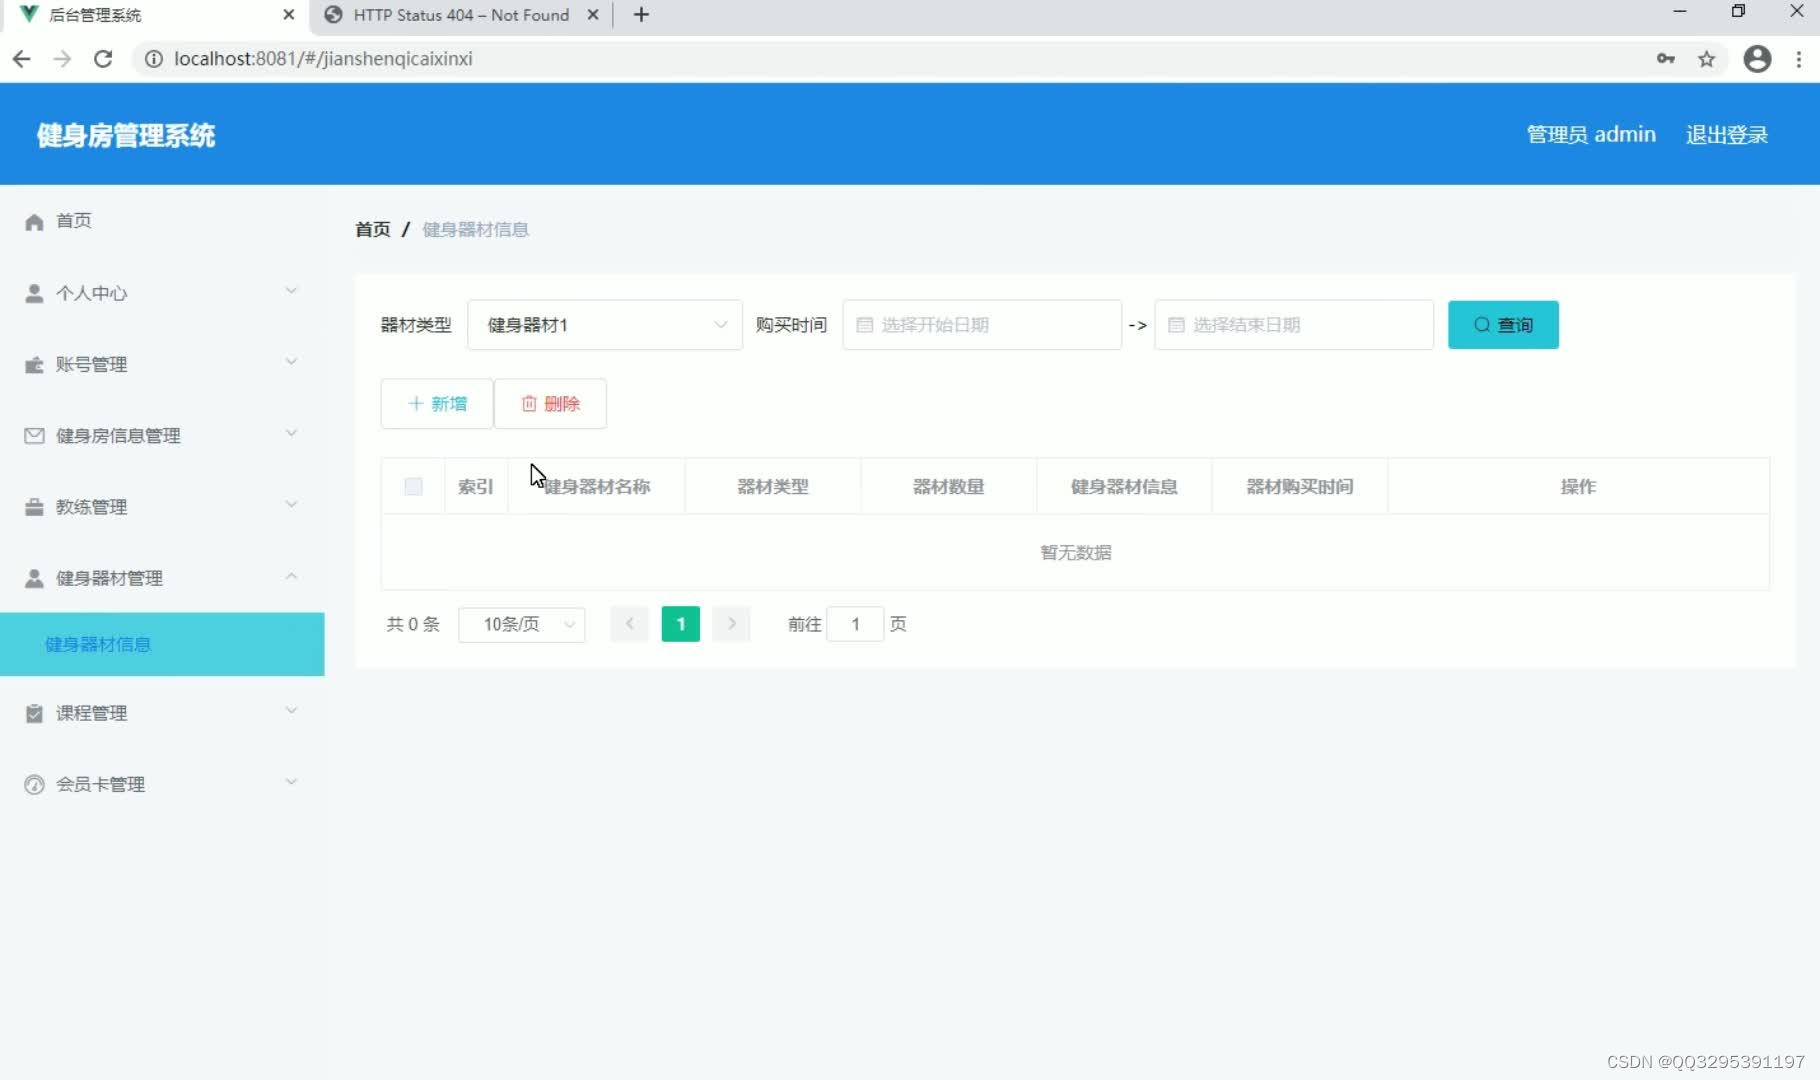Click the site info icon in address bar

tap(154, 59)
